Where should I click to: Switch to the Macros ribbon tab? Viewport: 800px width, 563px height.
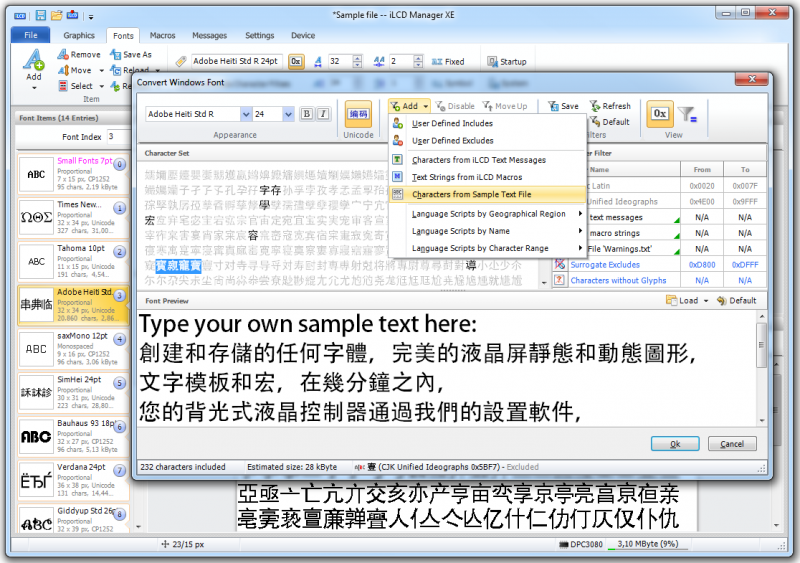(x=162, y=35)
